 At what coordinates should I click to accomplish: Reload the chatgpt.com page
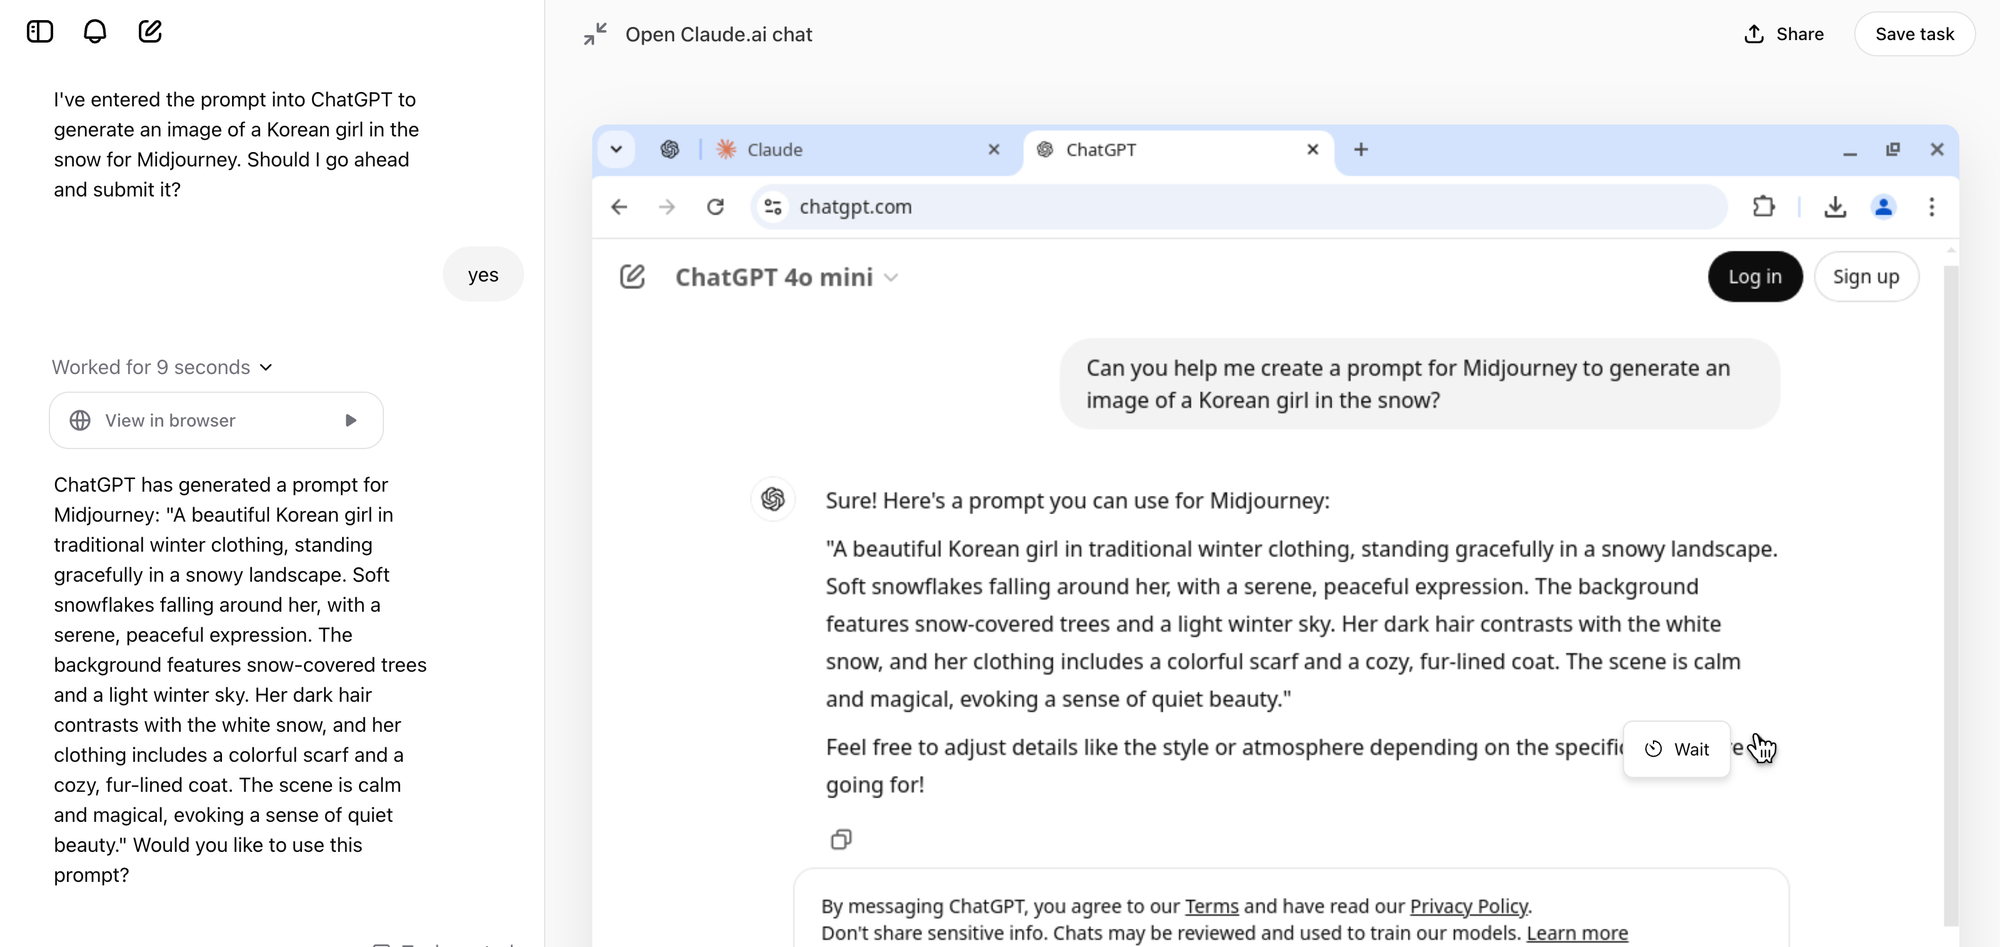coord(715,207)
